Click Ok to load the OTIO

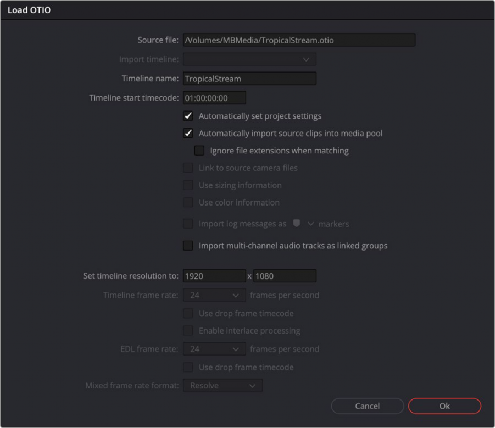[444, 406]
